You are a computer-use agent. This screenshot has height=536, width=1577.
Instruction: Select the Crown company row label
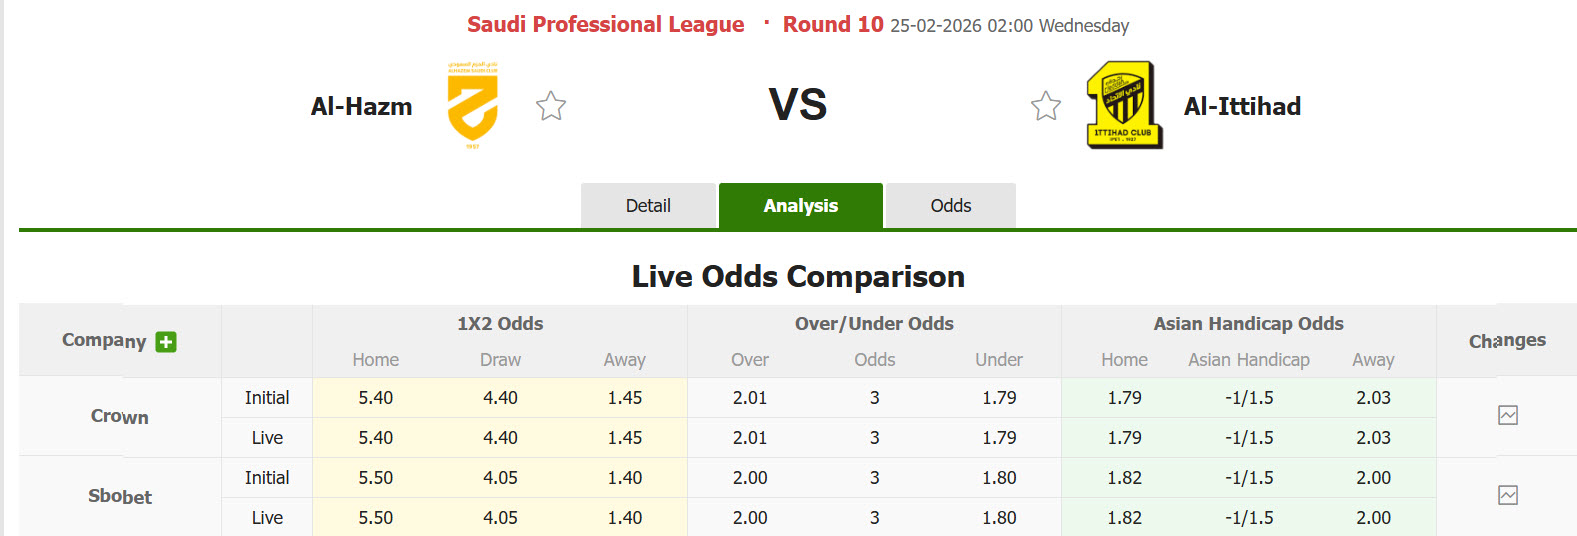120,417
